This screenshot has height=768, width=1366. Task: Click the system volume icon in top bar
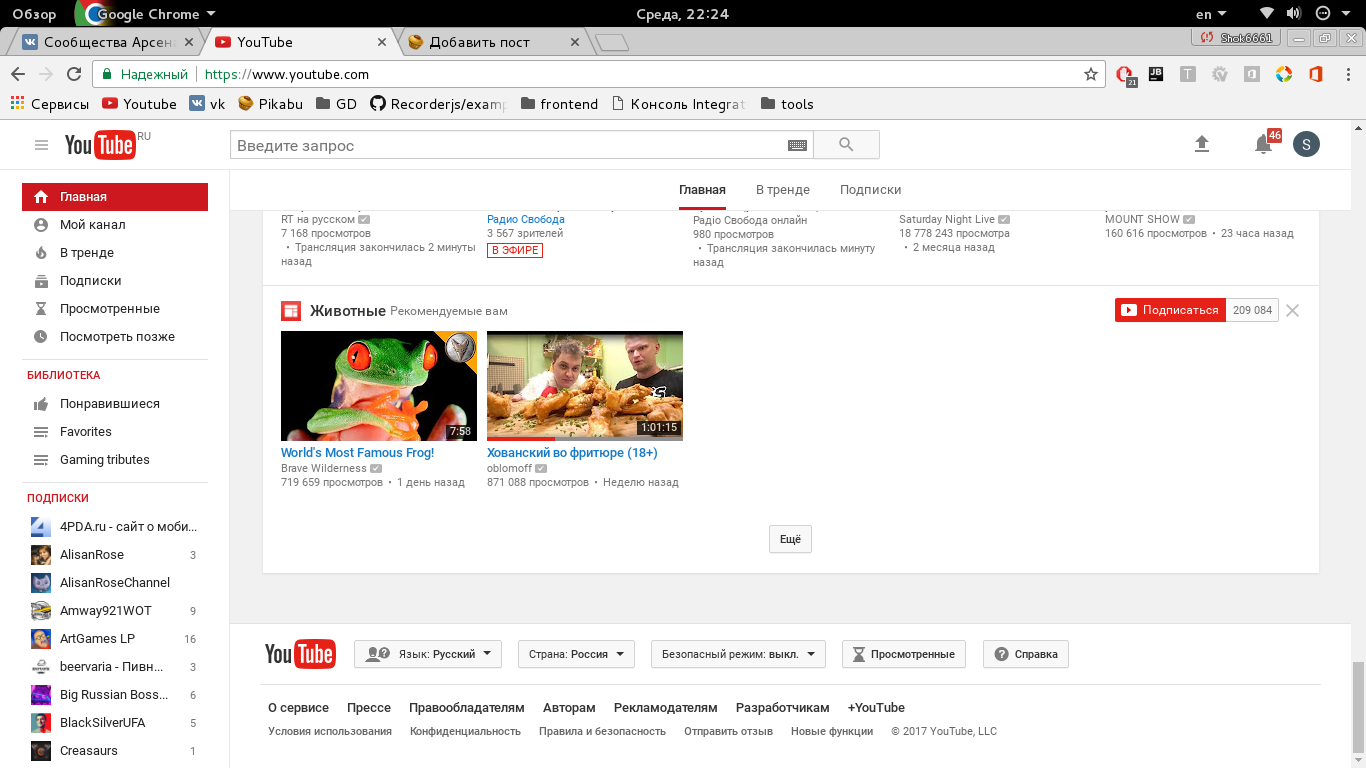pyautogui.click(x=1293, y=14)
